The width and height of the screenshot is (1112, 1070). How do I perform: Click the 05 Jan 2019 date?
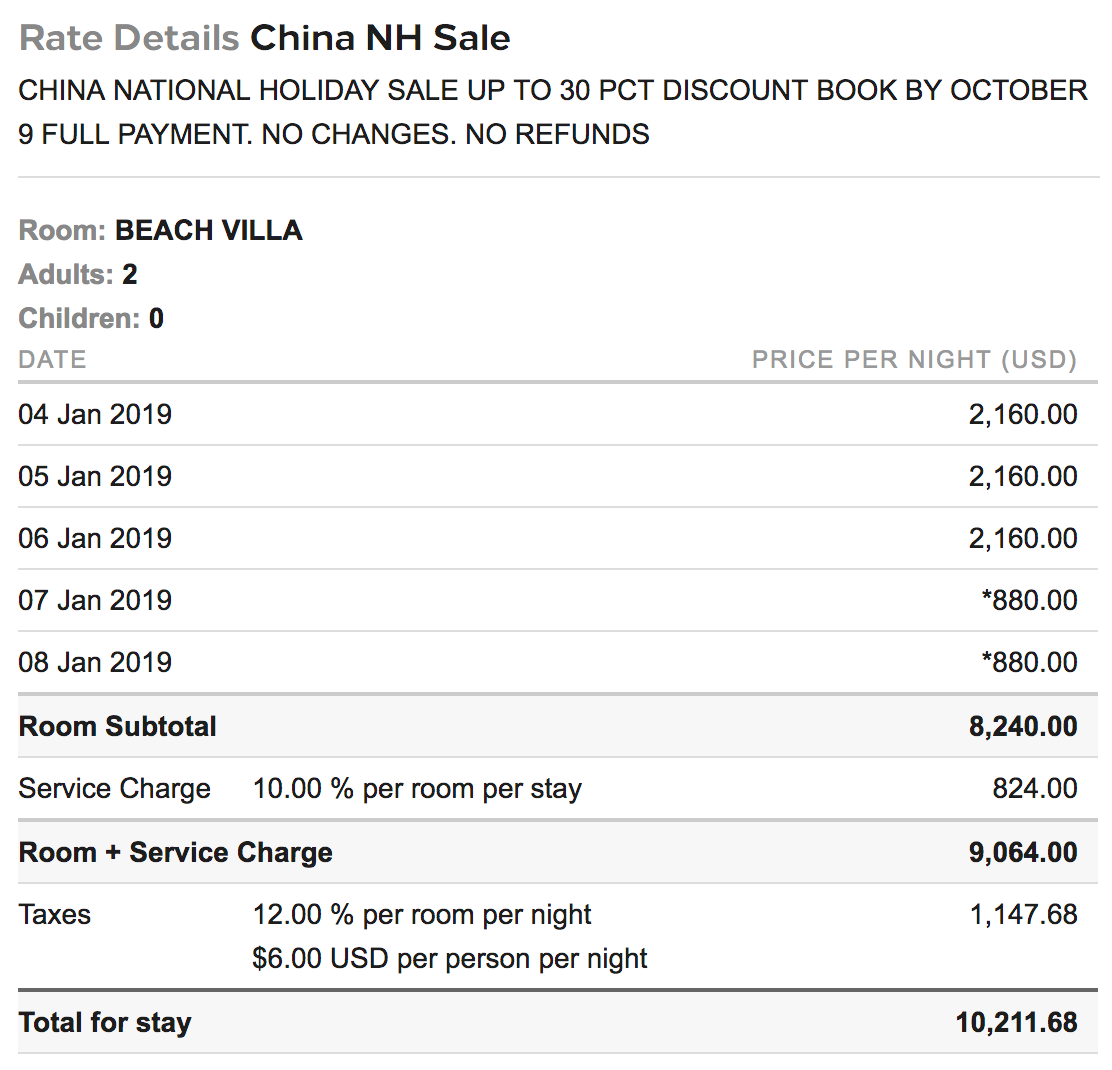point(95,476)
